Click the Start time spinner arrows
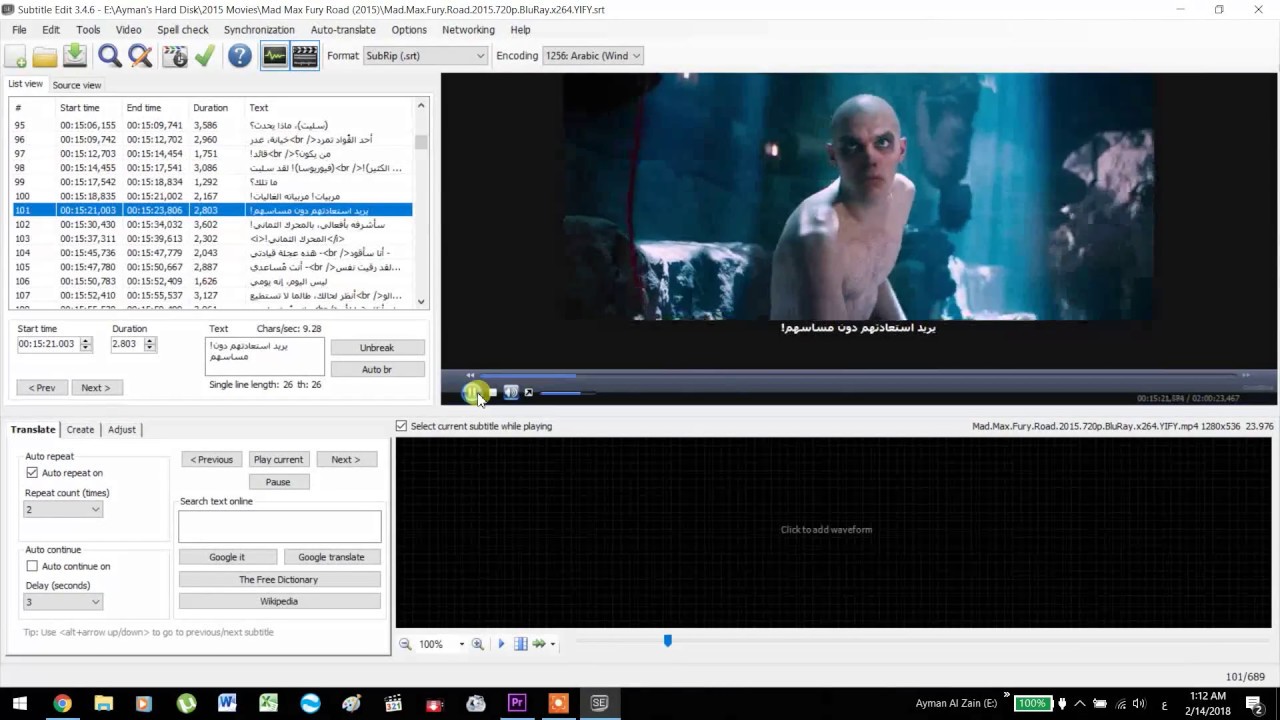 [85, 344]
